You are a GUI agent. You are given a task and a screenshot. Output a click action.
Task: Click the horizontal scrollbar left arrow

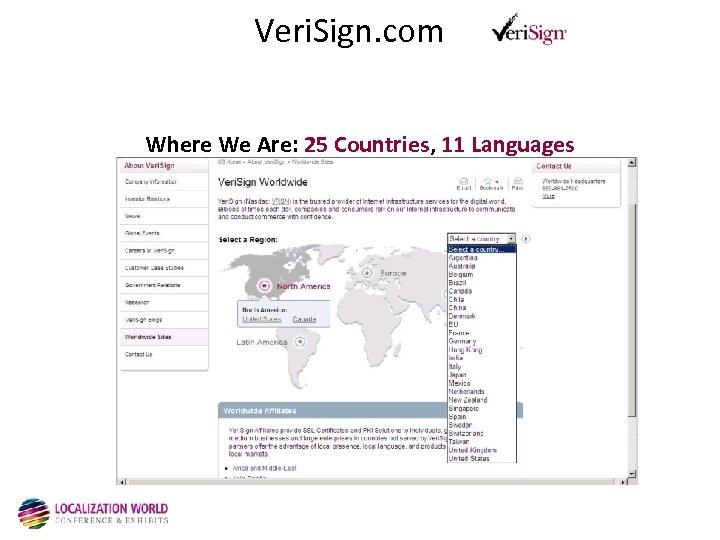point(122,482)
